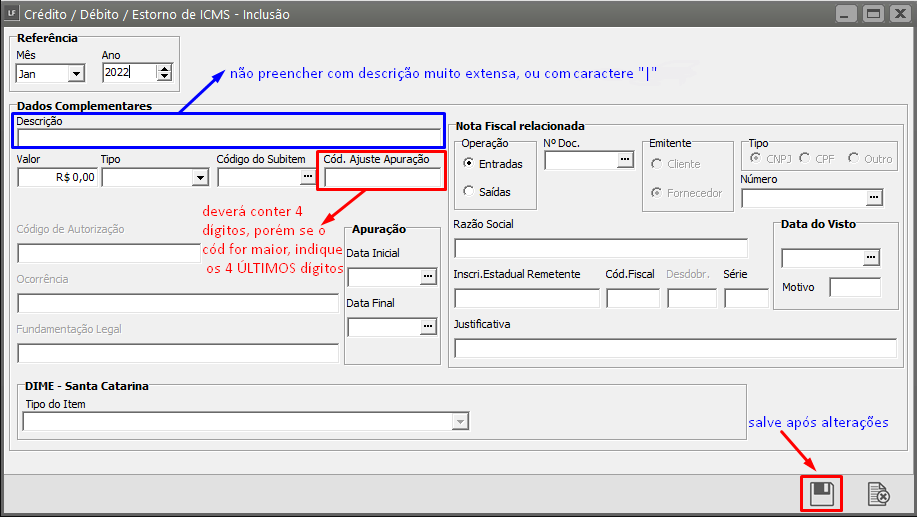Select the Saídas operation radio button
The image size is (917, 517).
pyautogui.click(x=468, y=191)
